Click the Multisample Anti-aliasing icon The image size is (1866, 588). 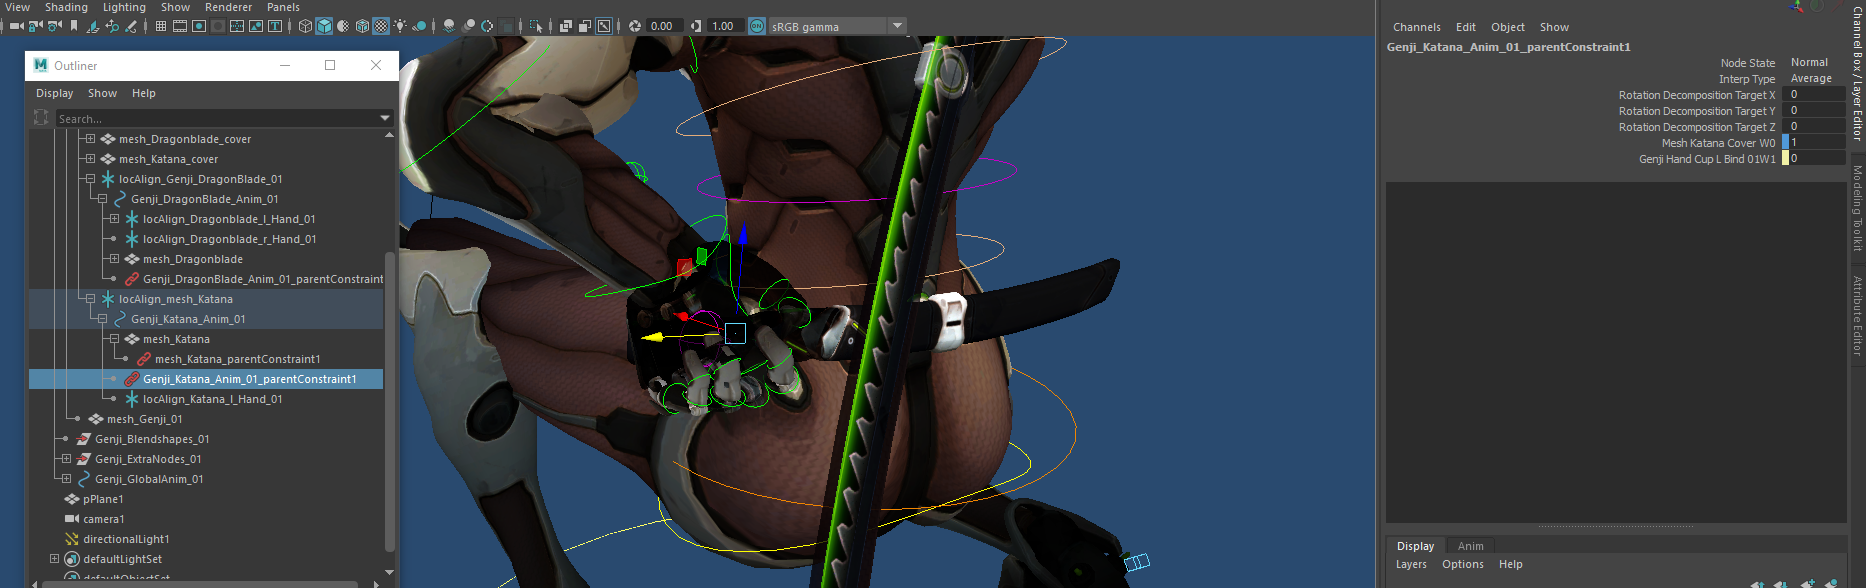click(x=487, y=26)
